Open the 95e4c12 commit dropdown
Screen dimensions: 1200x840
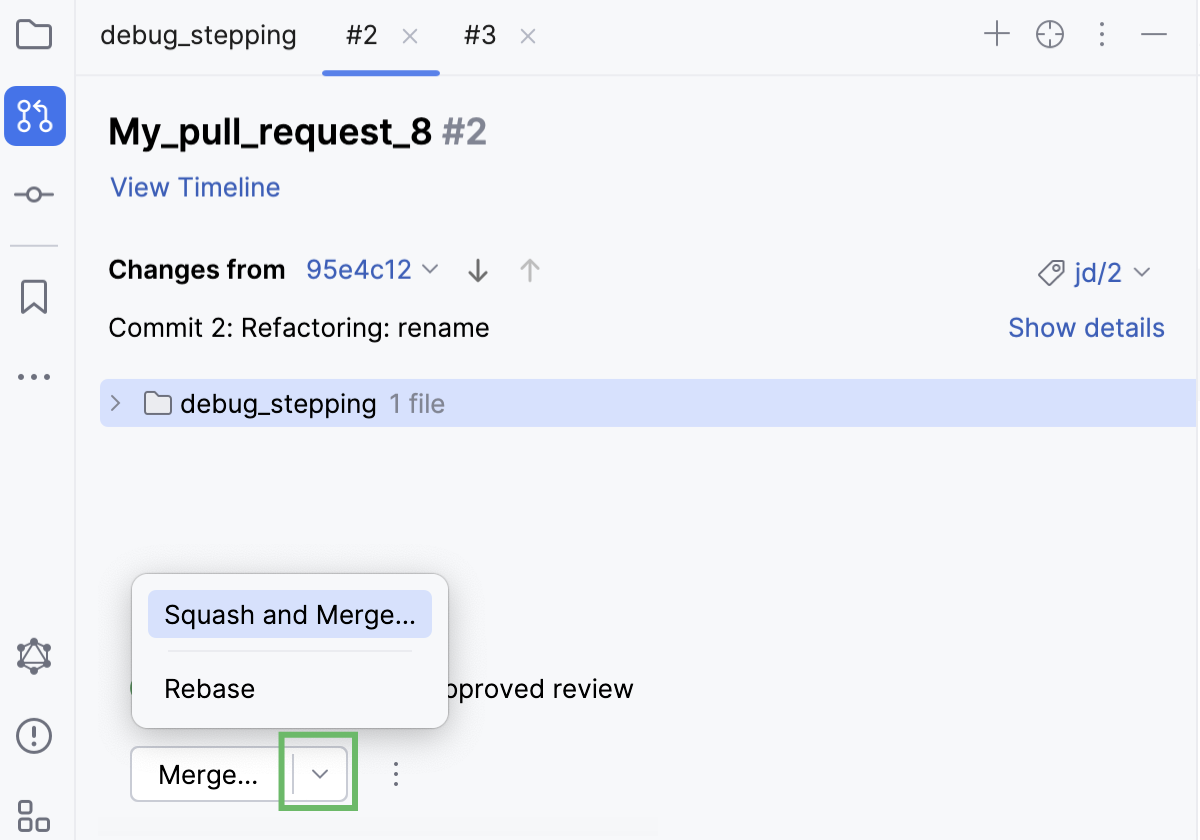point(372,269)
